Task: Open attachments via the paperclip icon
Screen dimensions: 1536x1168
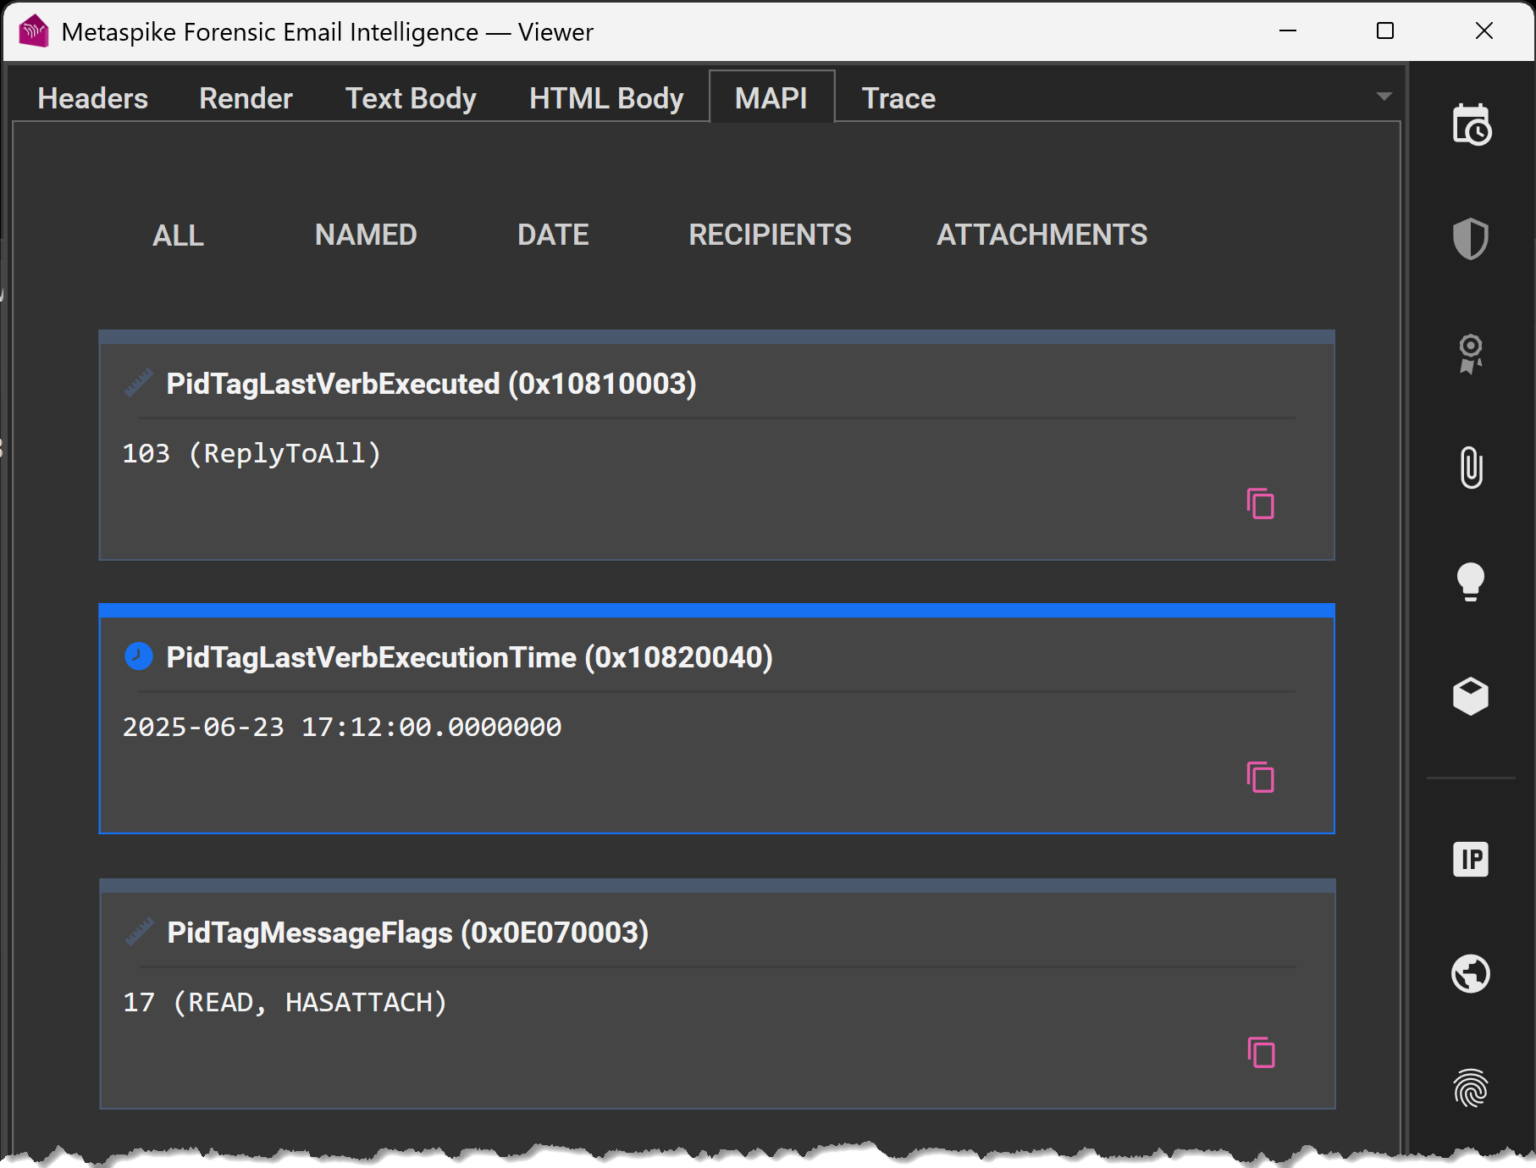Action: (x=1470, y=467)
